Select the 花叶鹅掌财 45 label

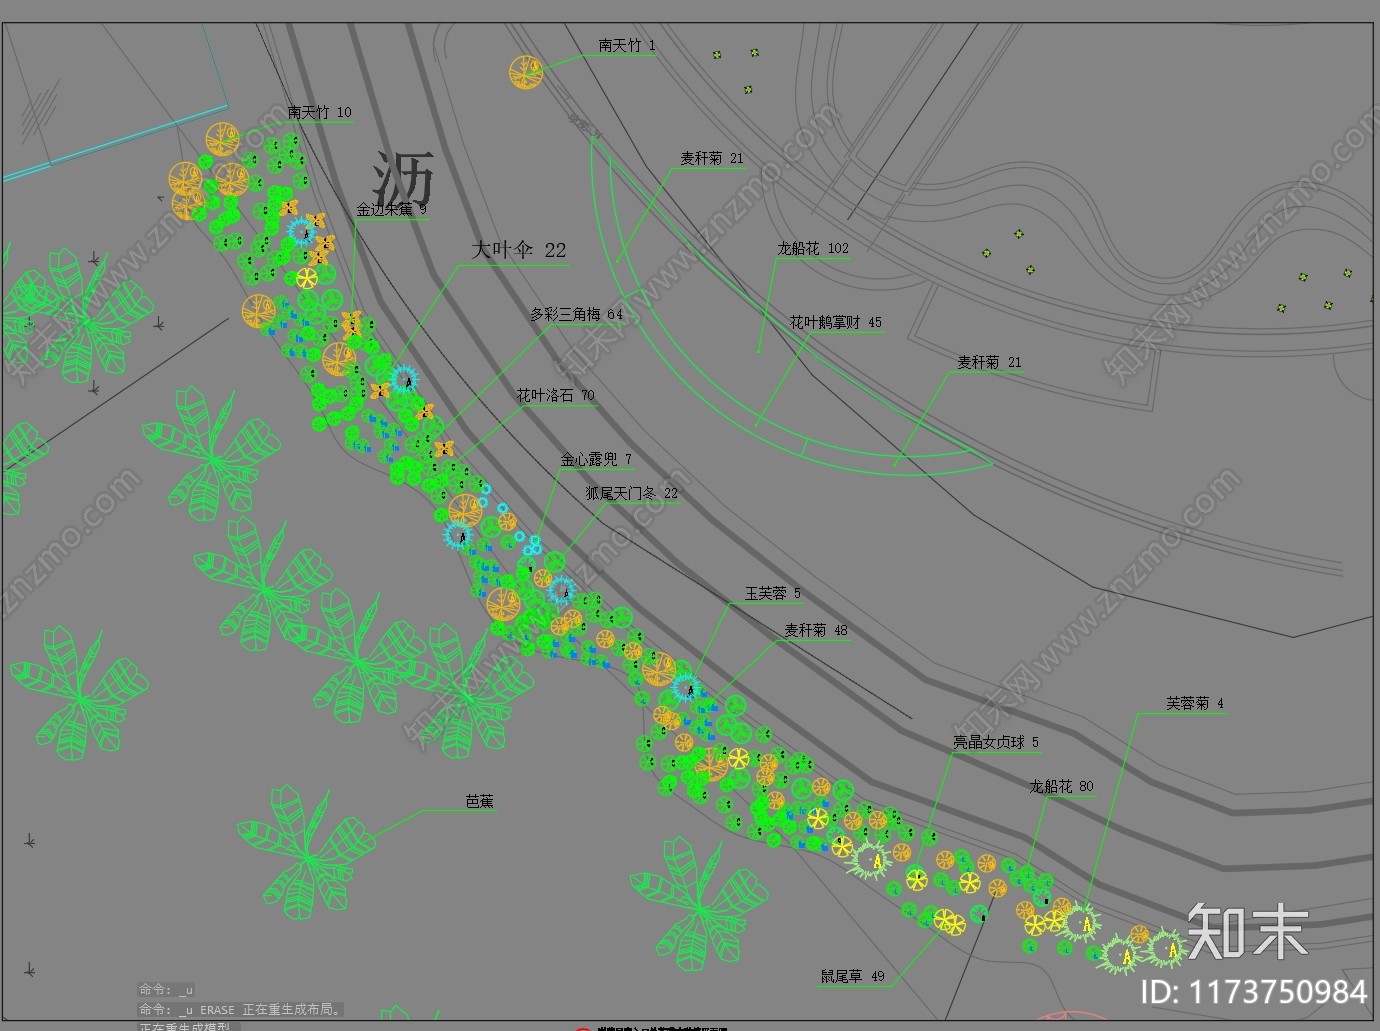(836, 323)
